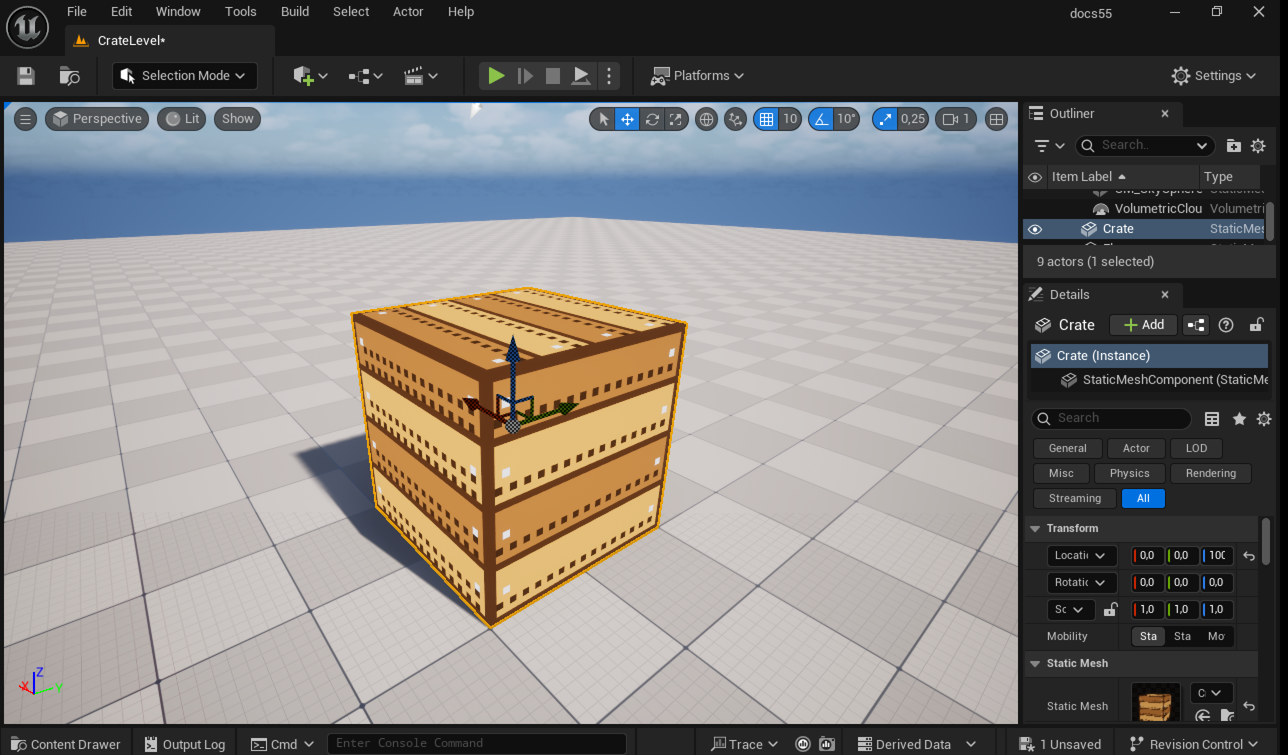Click the Static Mesh crate thumbnail

(x=1156, y=702)
